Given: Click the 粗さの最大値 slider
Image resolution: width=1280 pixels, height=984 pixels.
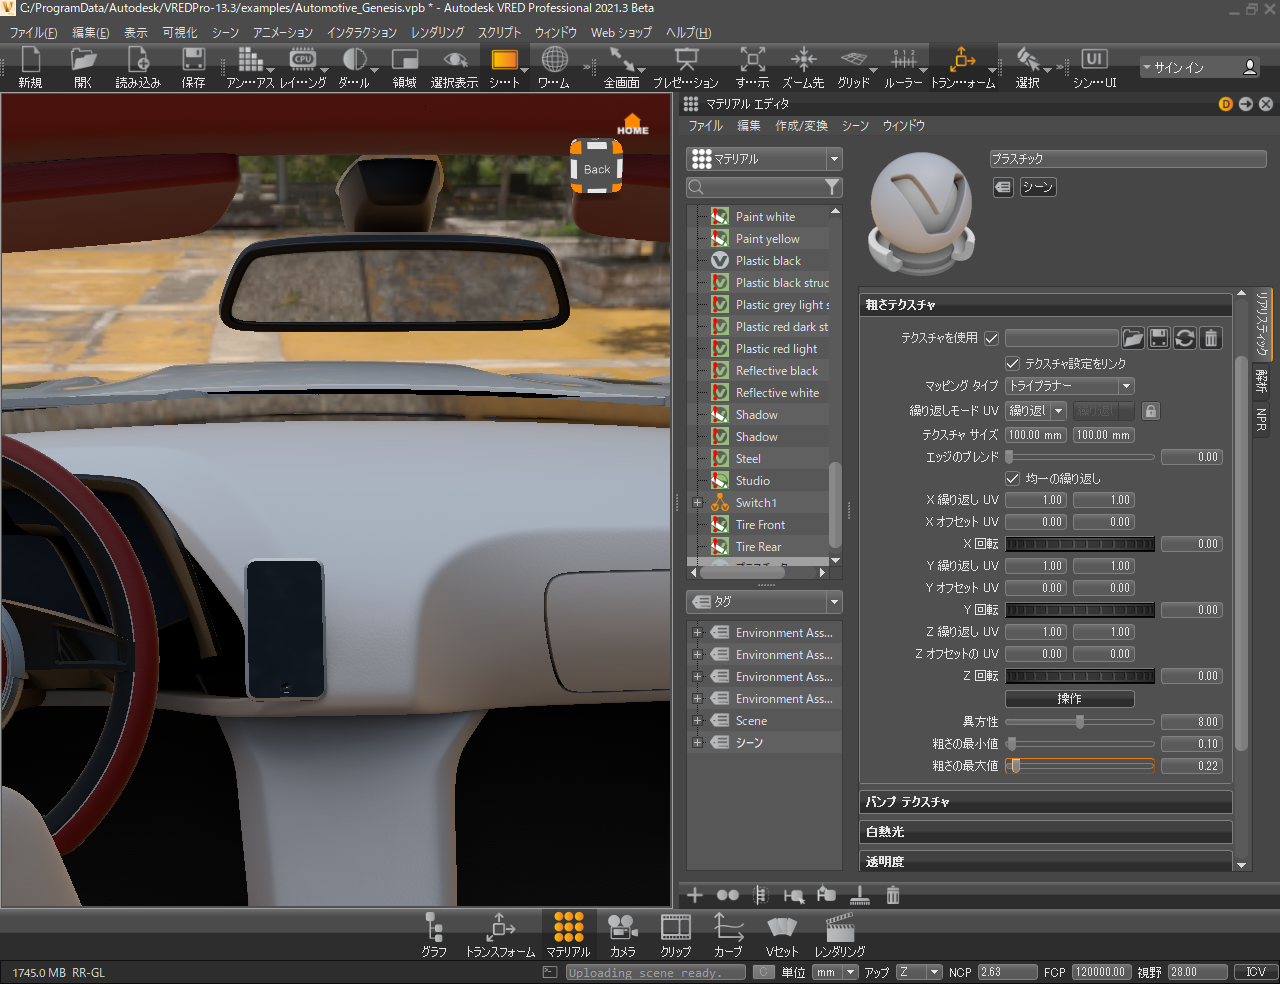Looking at the screenshot, I should 1080,766.
